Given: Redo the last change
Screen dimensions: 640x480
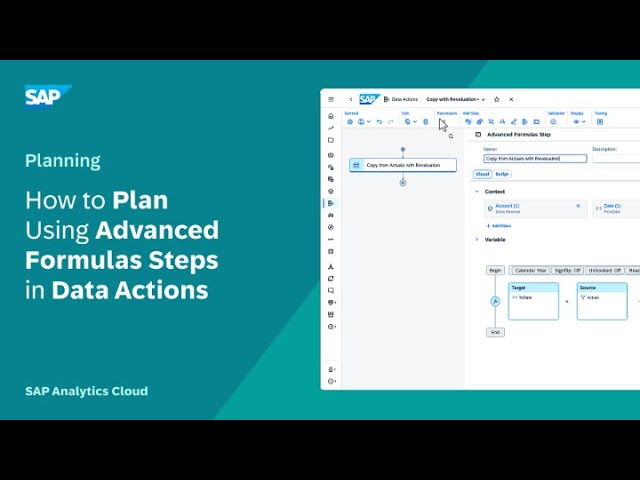Looking at the screenshot, I should point(390,122).
